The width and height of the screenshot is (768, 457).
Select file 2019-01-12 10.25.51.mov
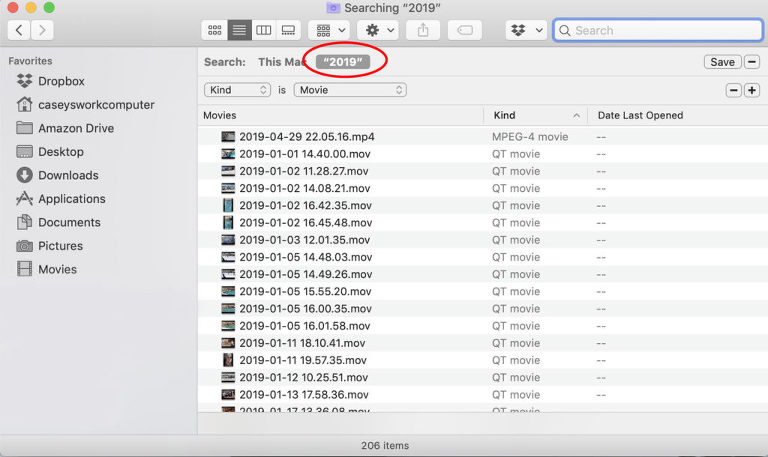[304, 377]
